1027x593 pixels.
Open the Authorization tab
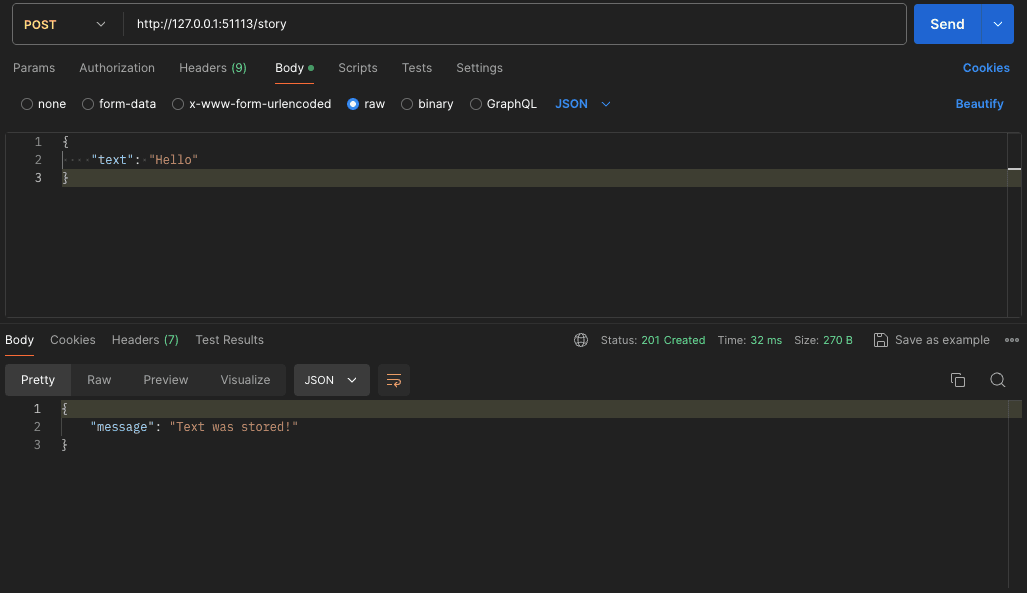coord(117,68)
